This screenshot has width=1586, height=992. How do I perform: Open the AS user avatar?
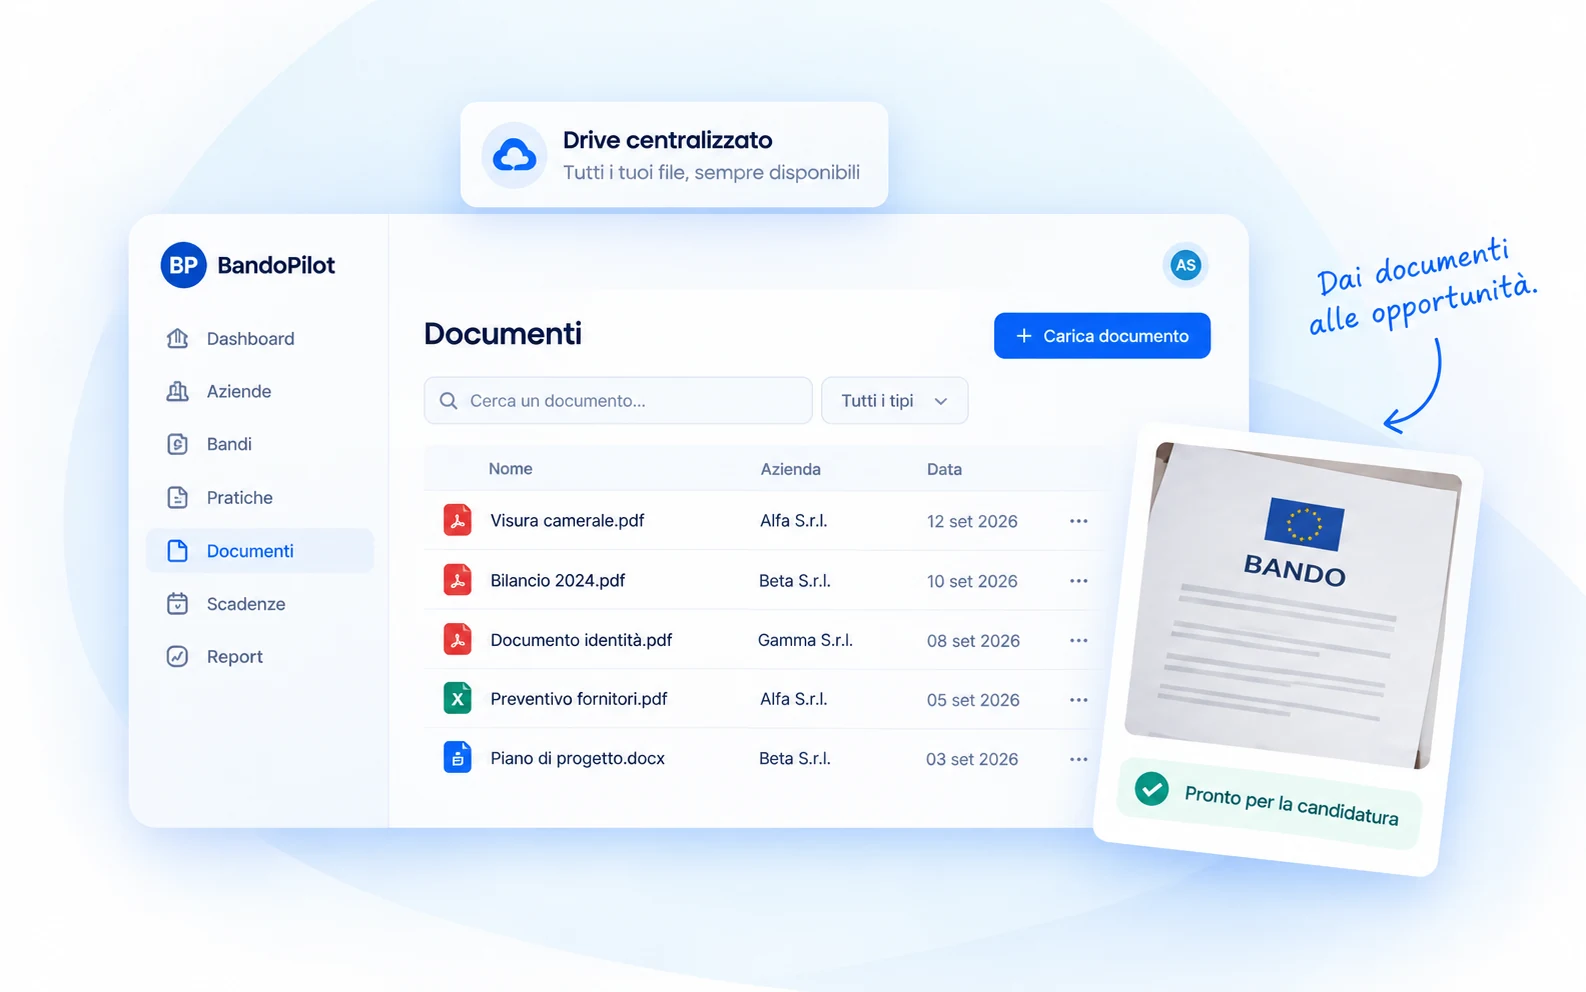tap(1186, 265)
